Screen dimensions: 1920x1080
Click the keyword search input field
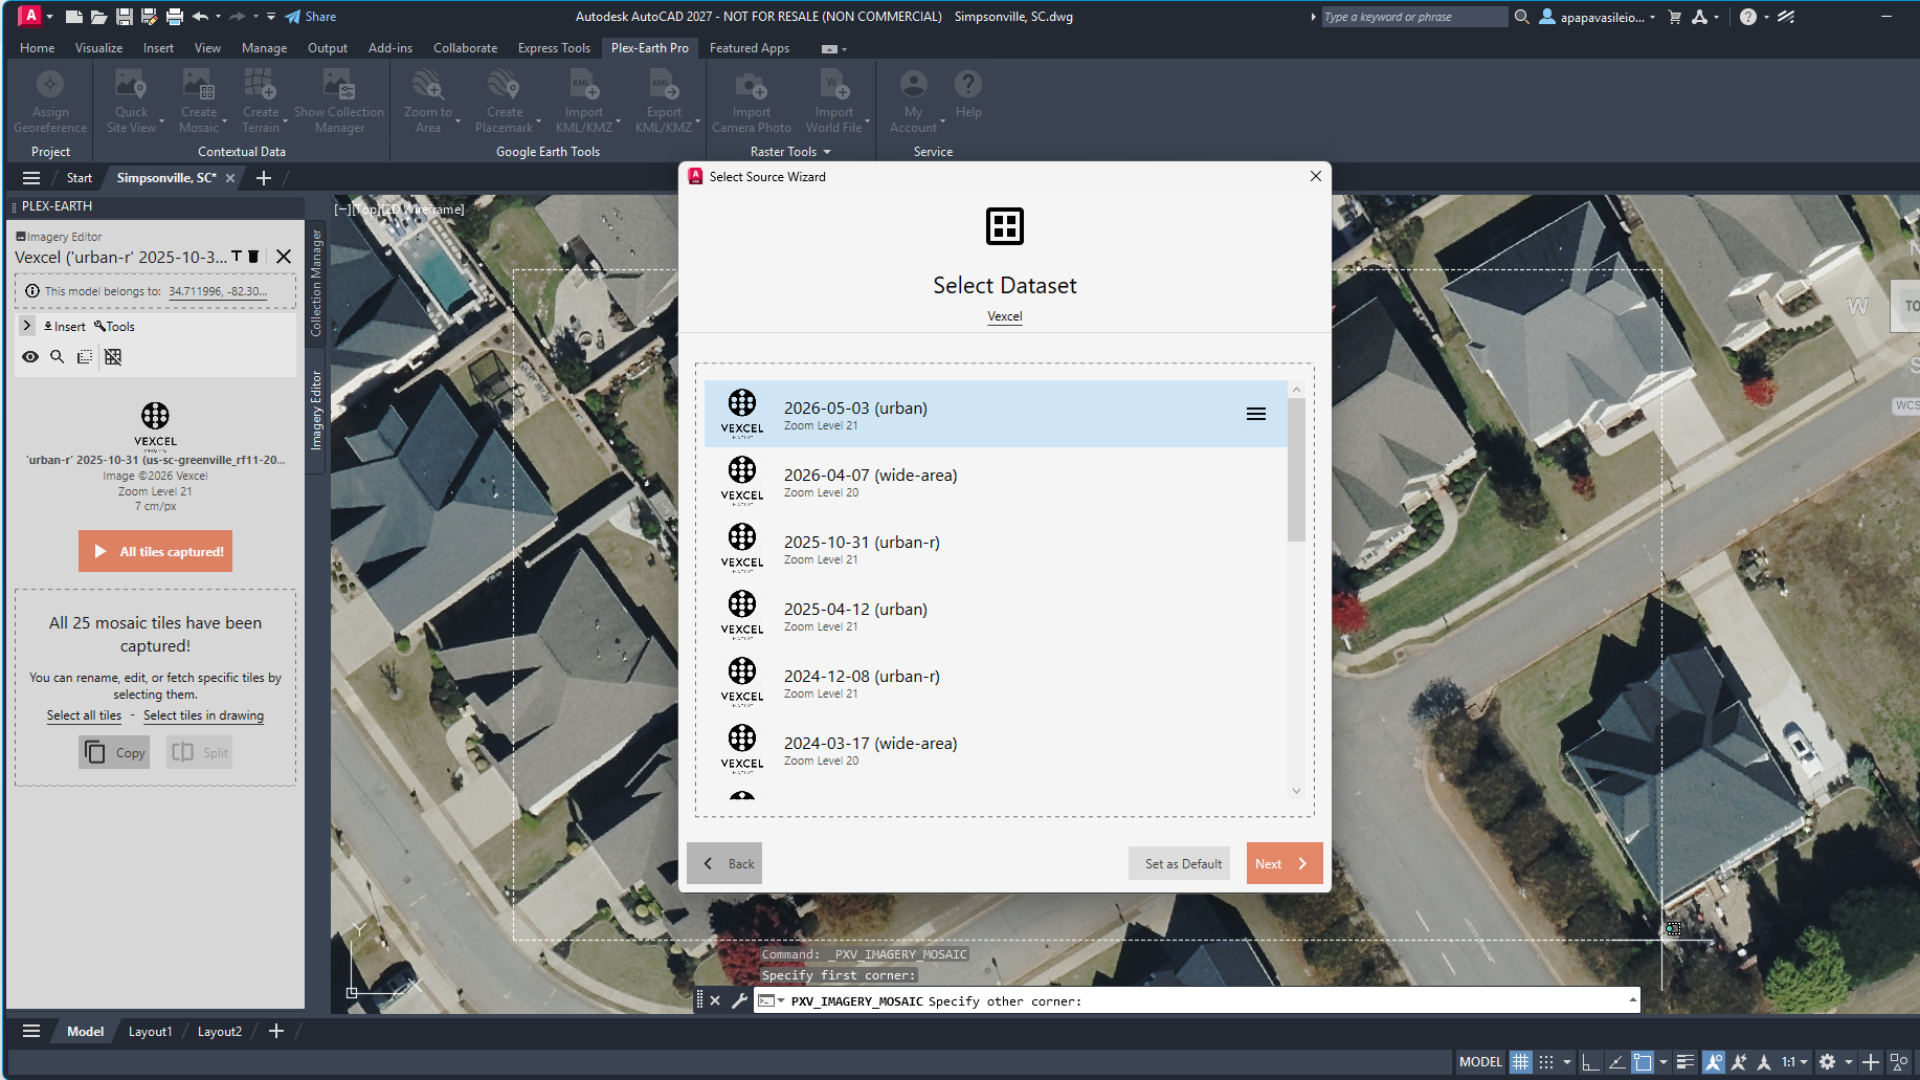tap(1413, 17)
